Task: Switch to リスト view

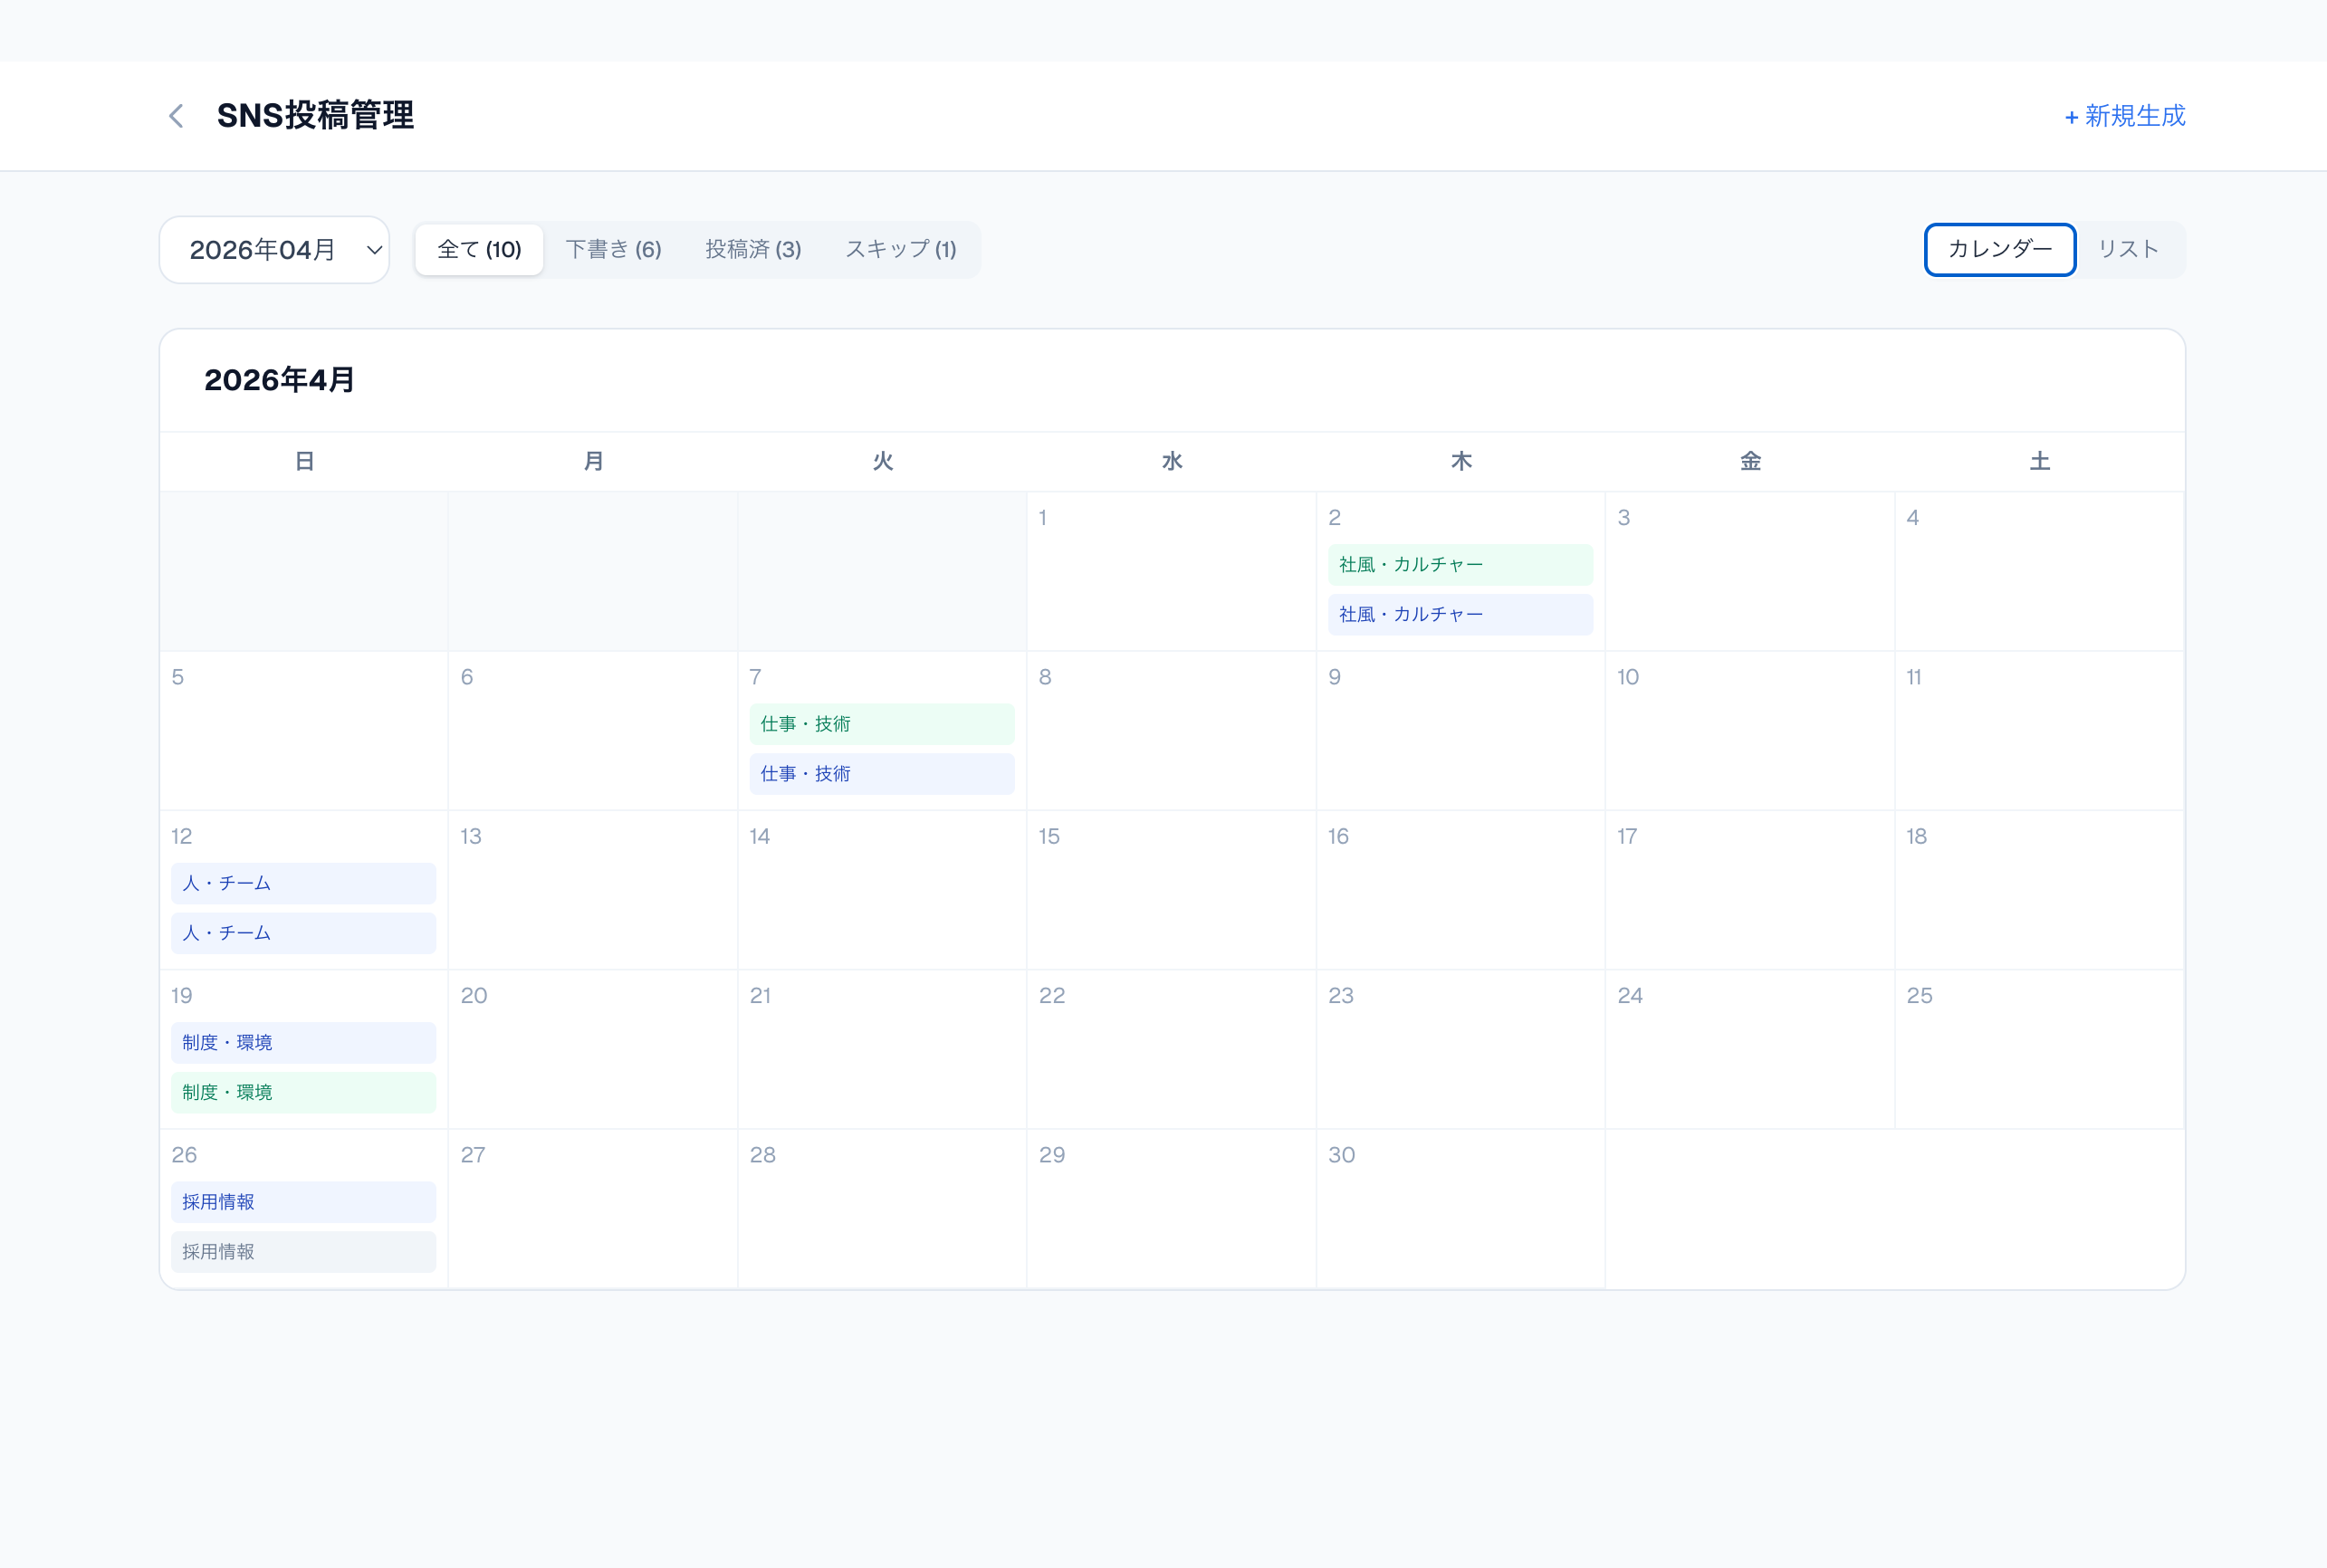Action: [2128, 249]
